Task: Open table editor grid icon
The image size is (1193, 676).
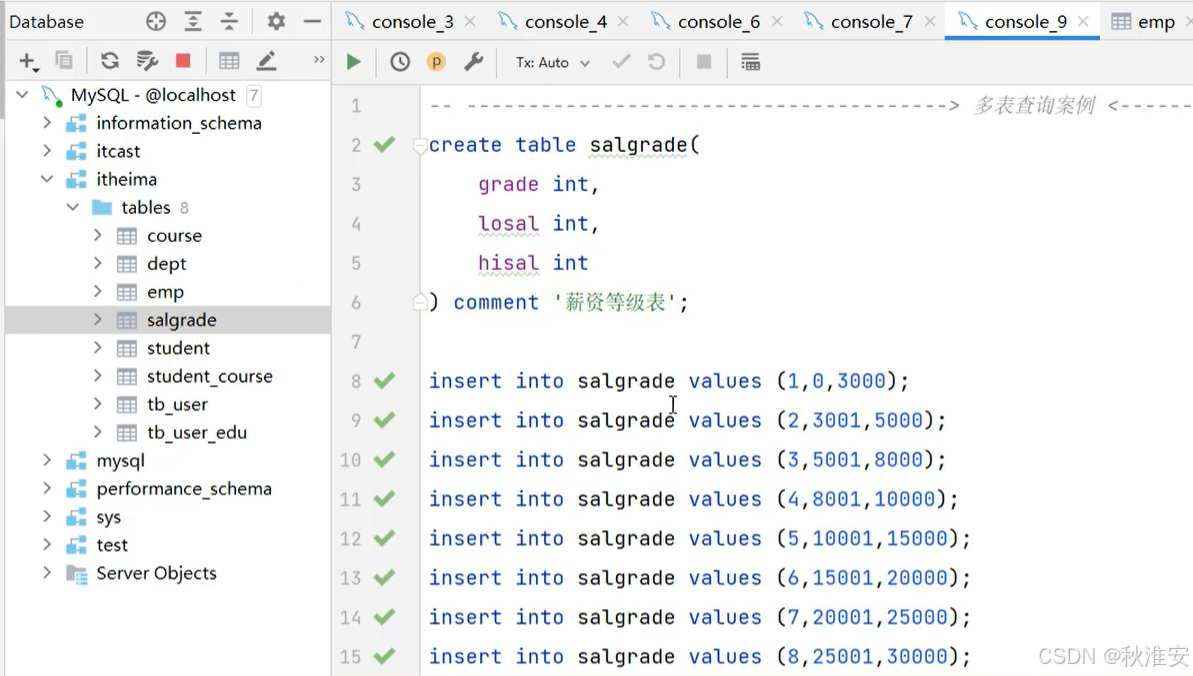Action: [229, 61]
